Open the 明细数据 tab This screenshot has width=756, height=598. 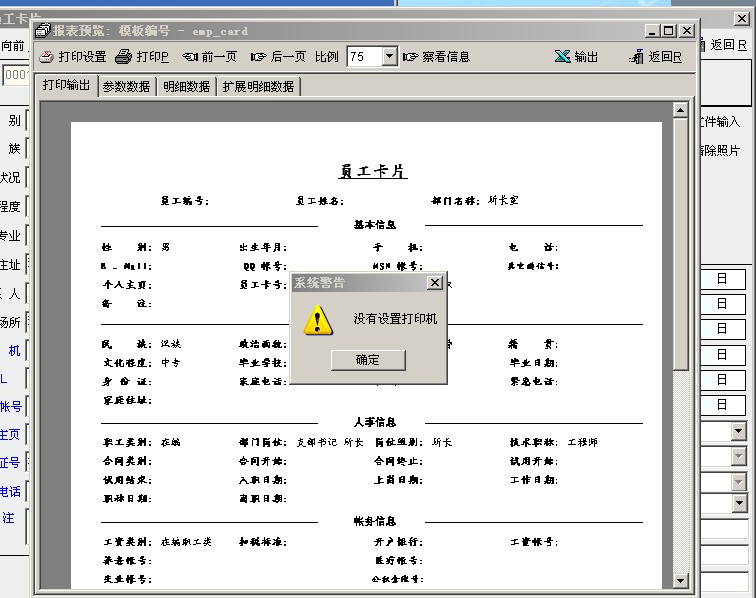(186, 86)
